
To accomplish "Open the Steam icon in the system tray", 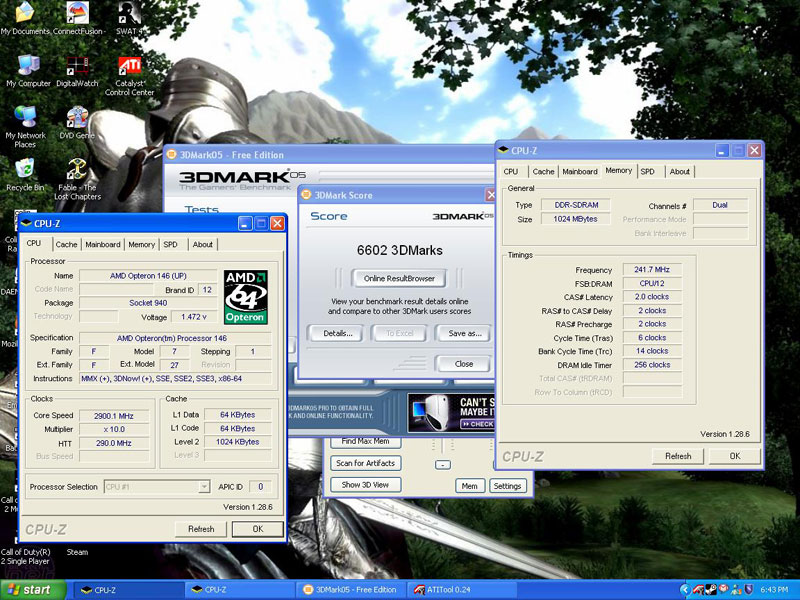I will [x=711, y=590].
